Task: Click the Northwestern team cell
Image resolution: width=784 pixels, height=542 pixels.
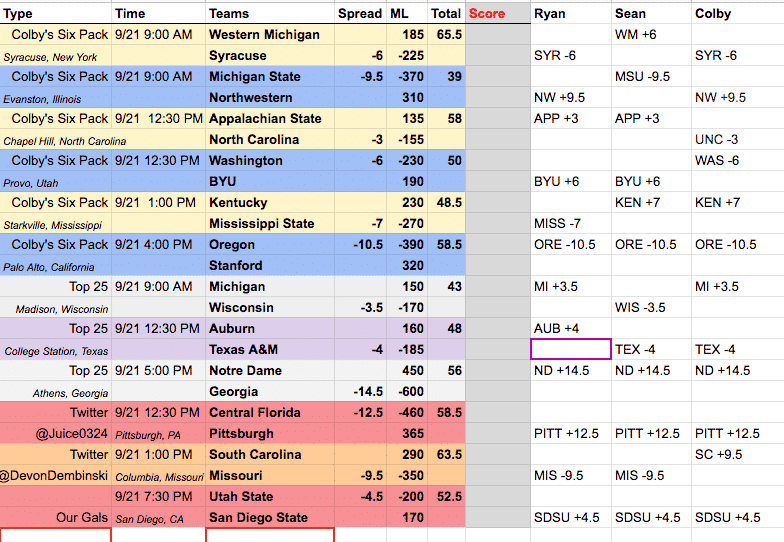Action: pos(270,98)
